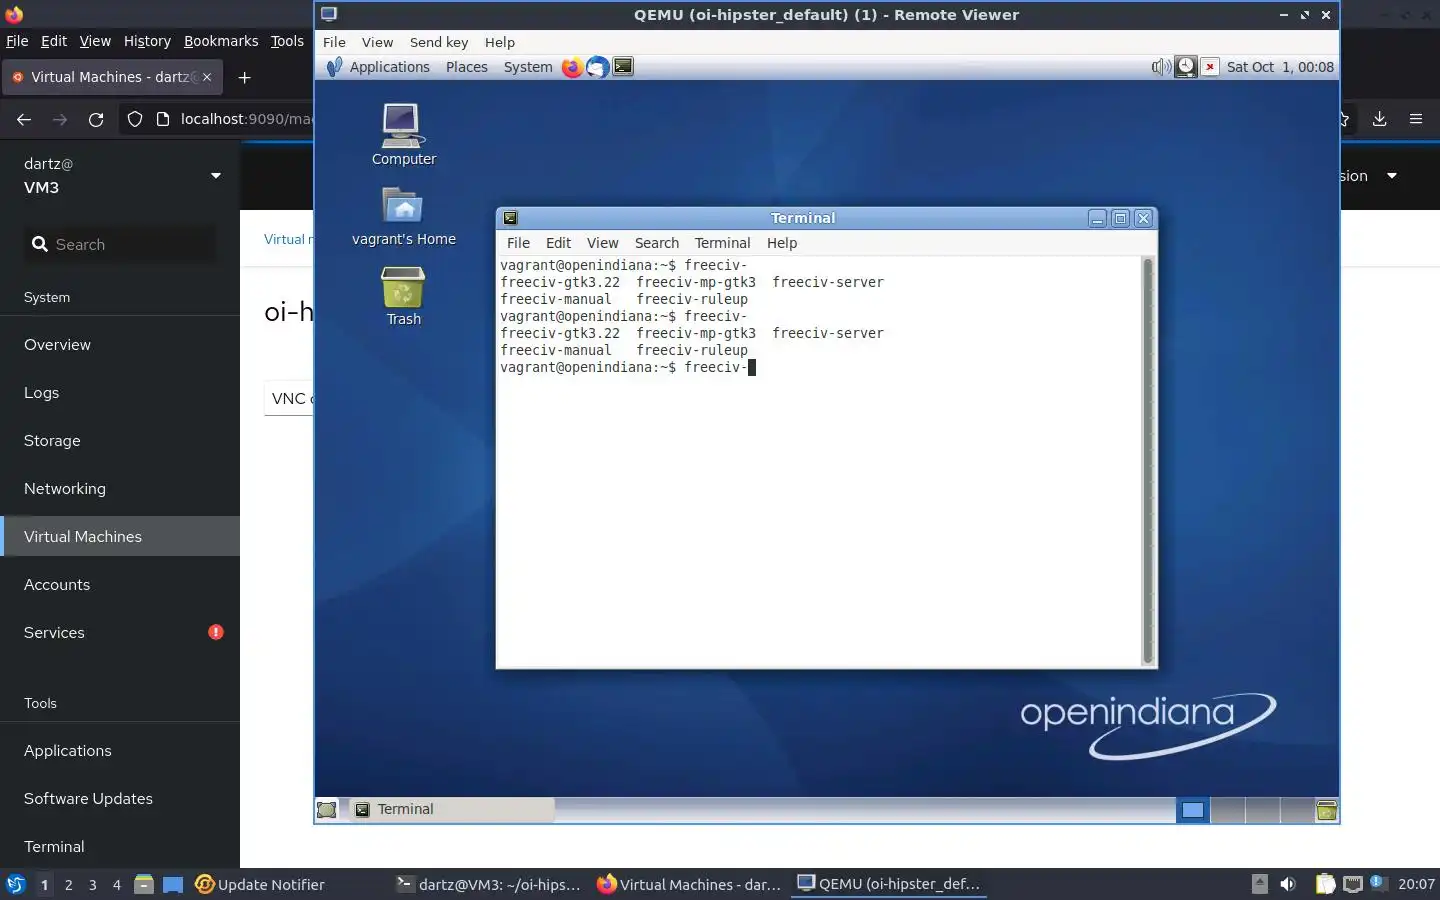Click the Show Desktop icon in guest bottom panel

pyautogui.click(x=327, y=810)
